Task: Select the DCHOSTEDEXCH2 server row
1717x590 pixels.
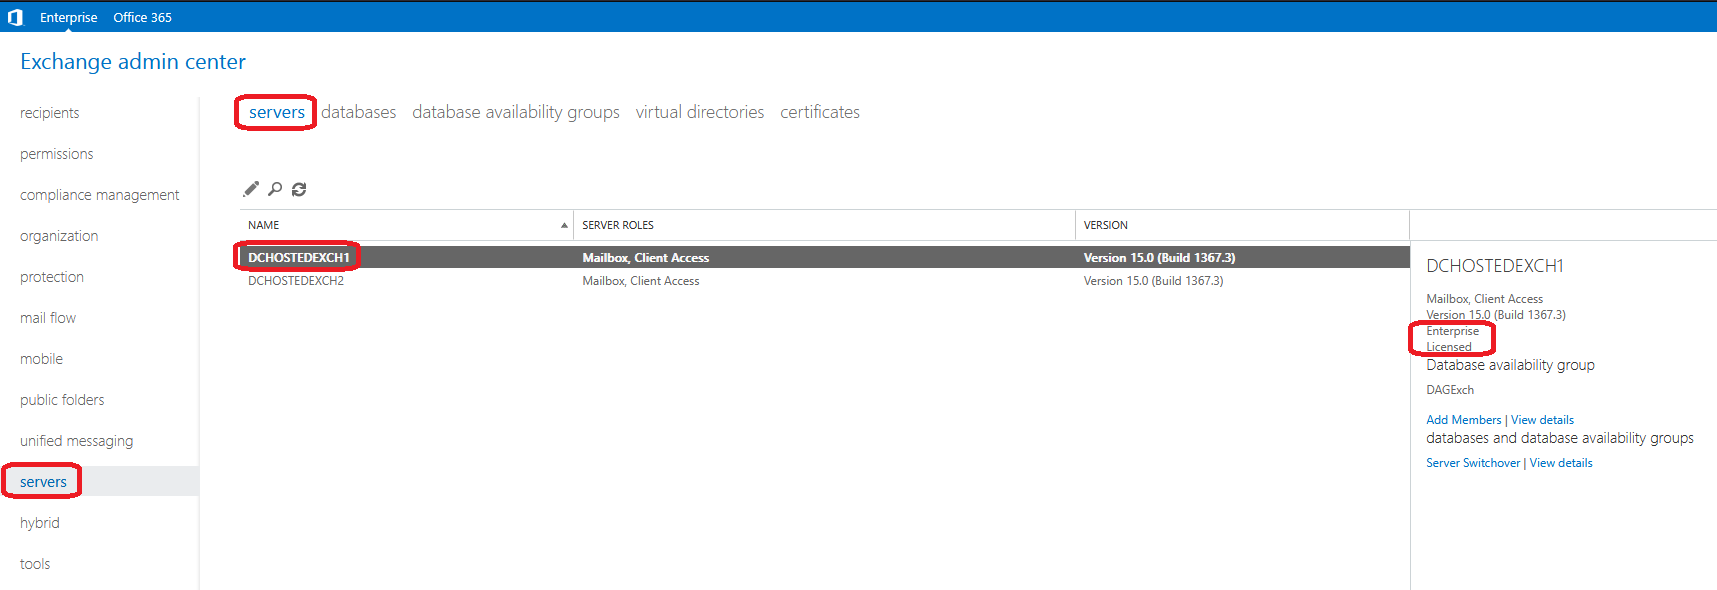Action: click(296, 281)
